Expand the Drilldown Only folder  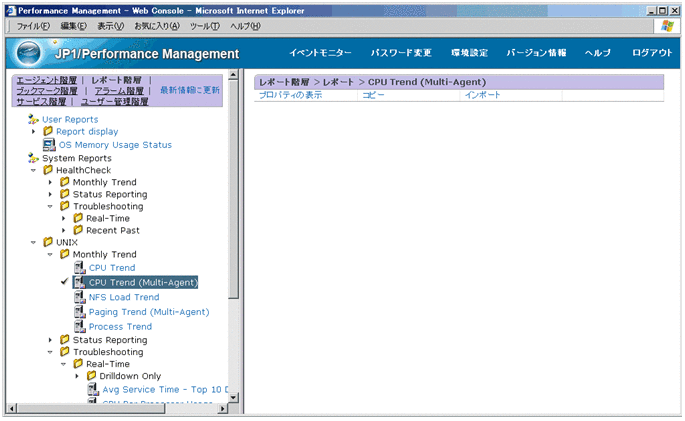pos(77,376)
